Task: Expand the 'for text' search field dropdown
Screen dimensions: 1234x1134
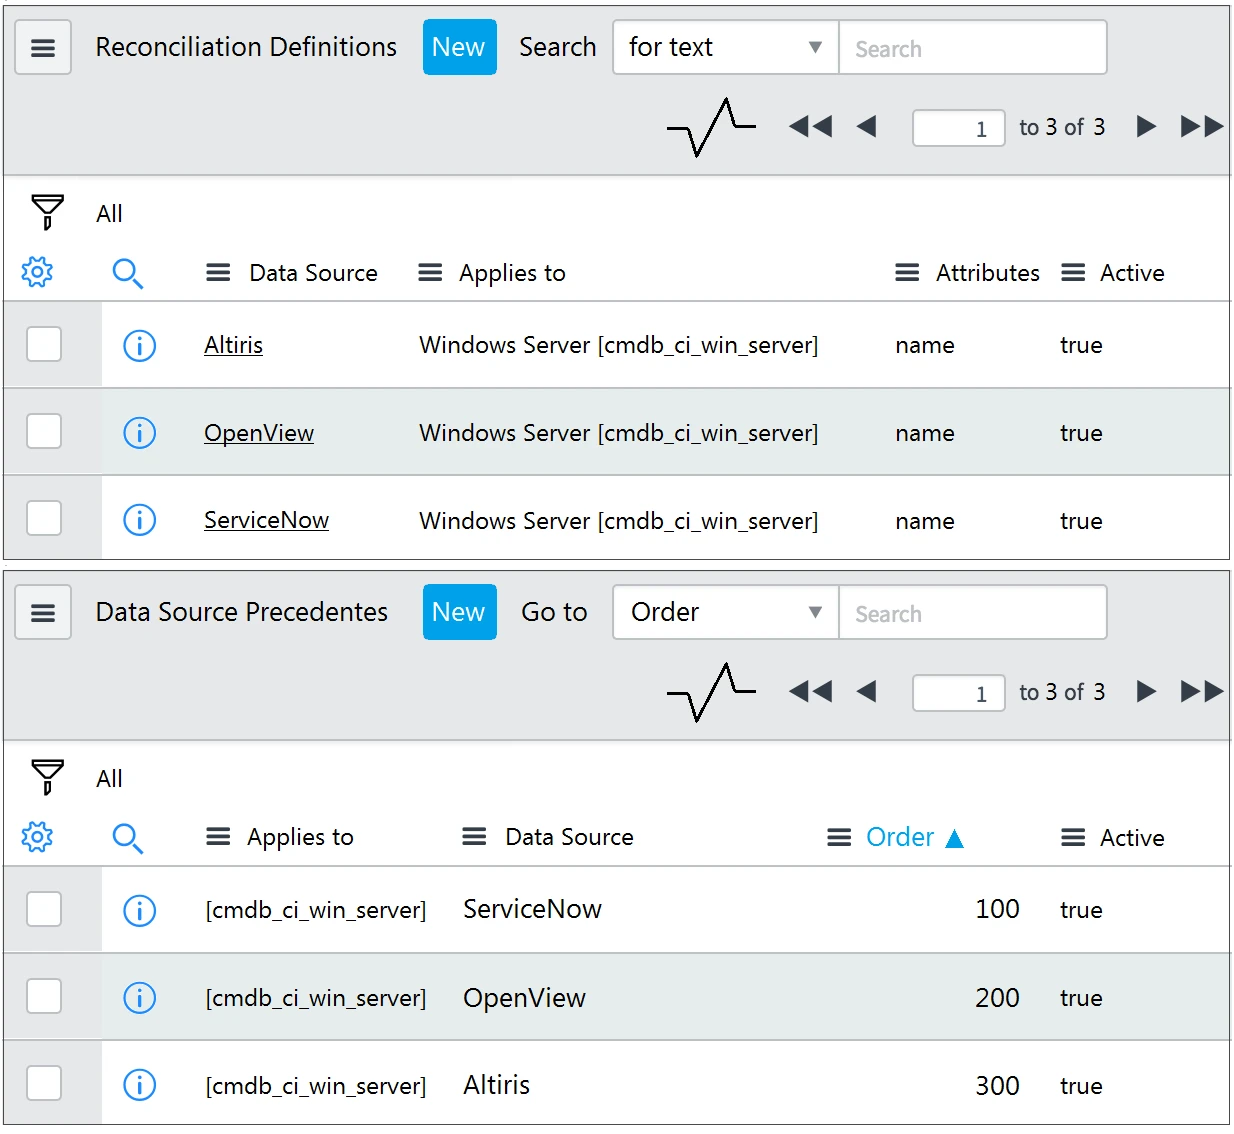Action: (725, 48)
